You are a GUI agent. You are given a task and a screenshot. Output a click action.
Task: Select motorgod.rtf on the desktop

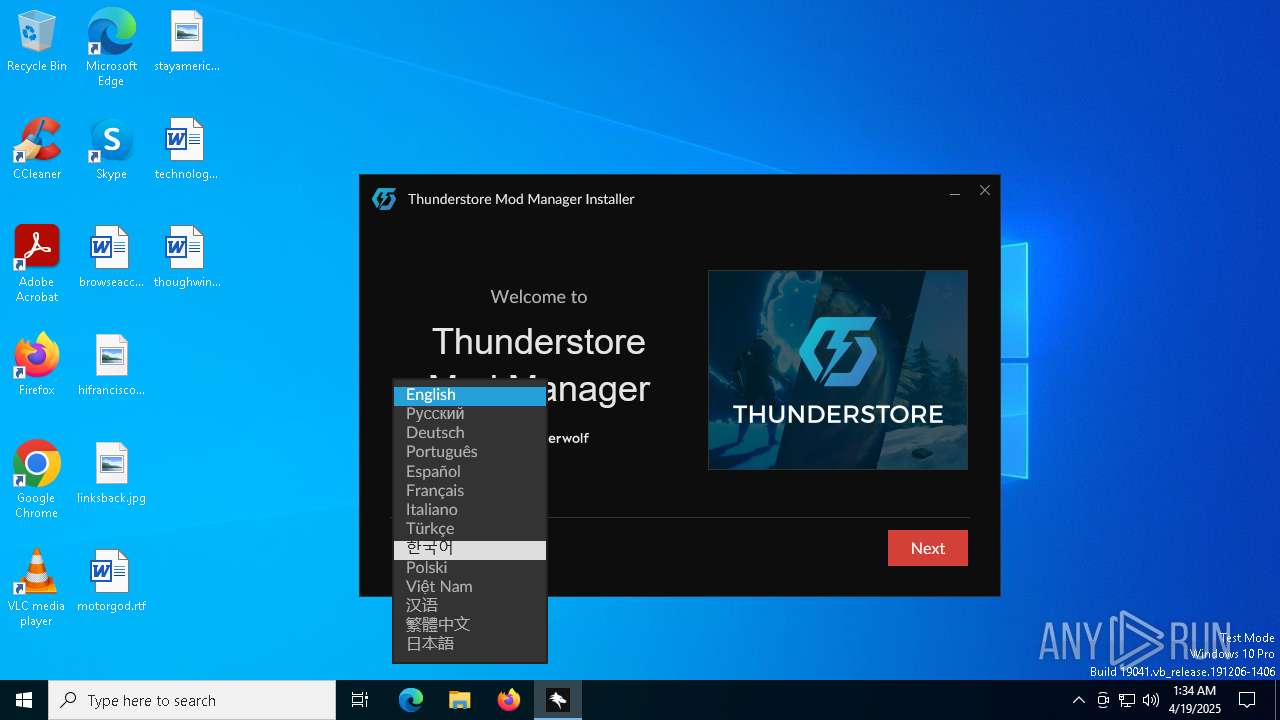pyautogui.click(x=111, y=582)
